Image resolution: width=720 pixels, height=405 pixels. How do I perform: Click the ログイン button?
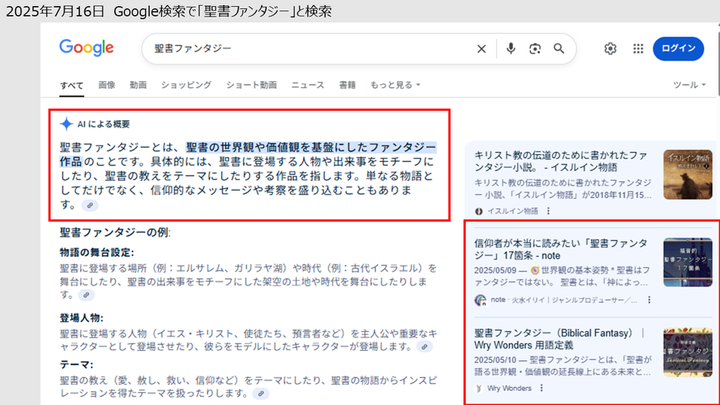pyautogui.click(x=678, y=49)
